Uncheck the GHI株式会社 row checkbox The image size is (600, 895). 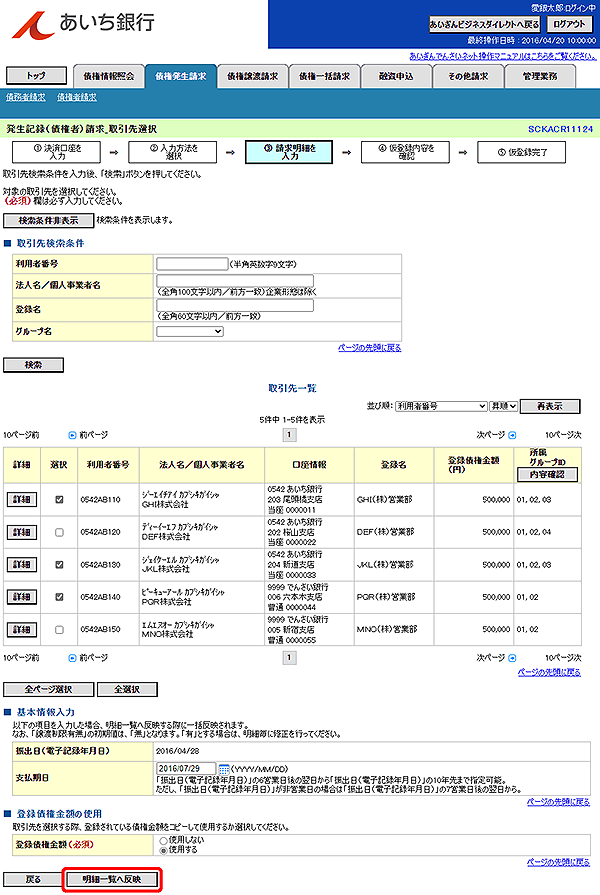59,499
